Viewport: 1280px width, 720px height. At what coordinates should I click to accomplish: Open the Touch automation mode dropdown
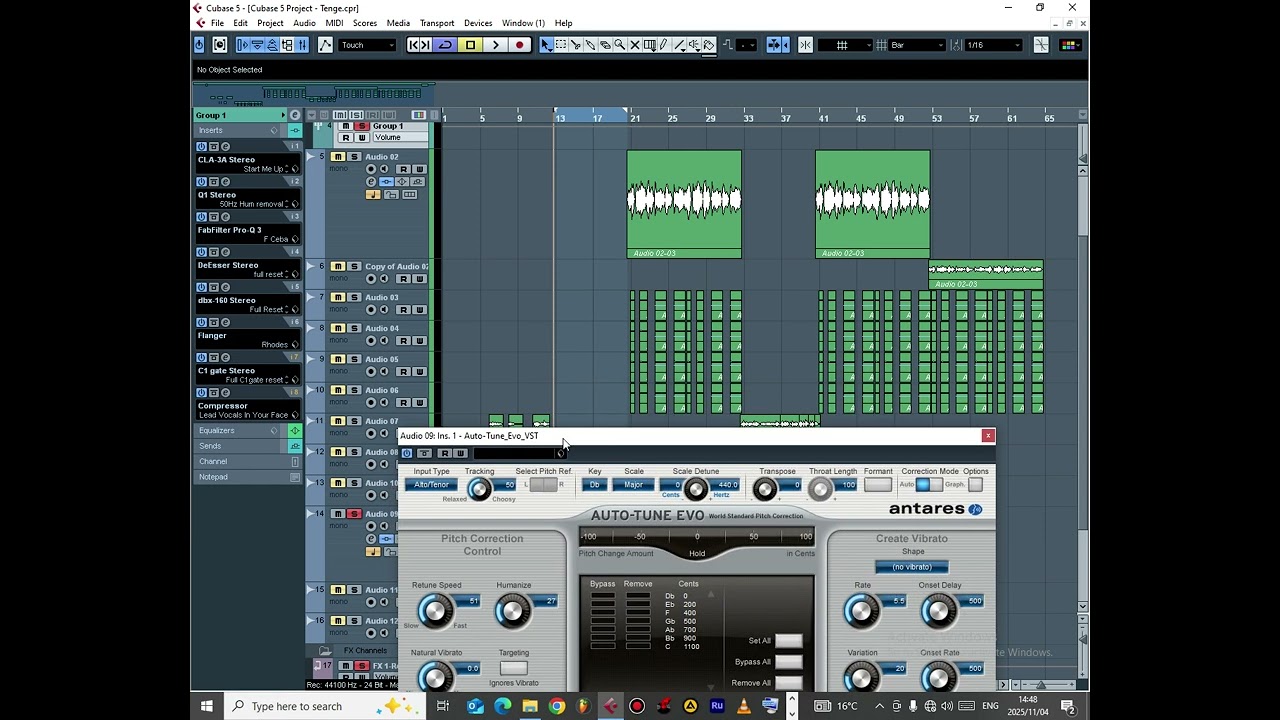(x=367, y=45)
